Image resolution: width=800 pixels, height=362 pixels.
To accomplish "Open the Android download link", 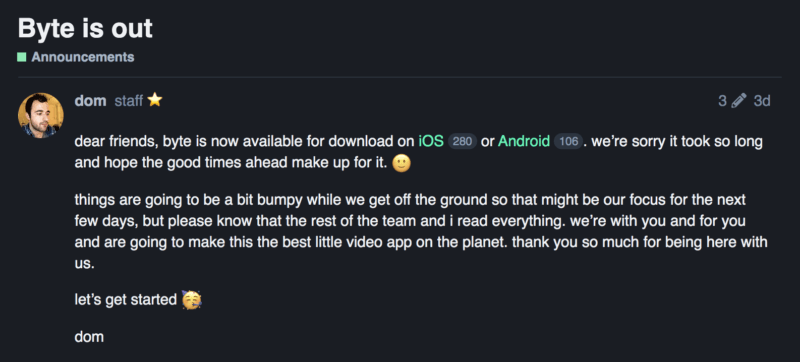I will click(524, 141).
